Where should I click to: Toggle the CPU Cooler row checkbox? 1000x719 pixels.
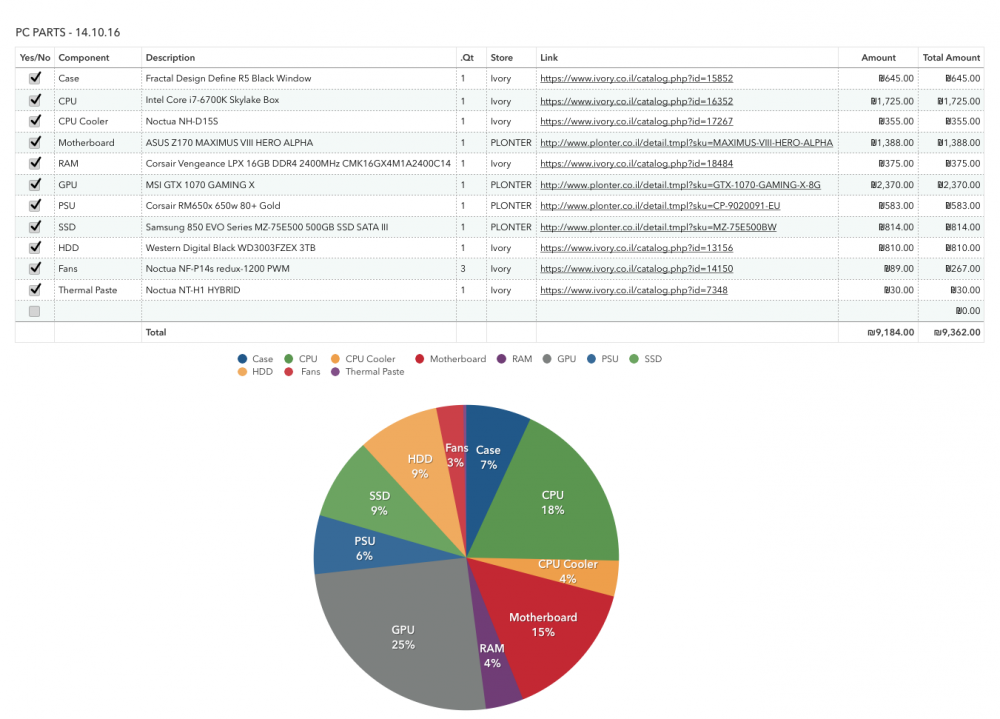coord(35,121)
